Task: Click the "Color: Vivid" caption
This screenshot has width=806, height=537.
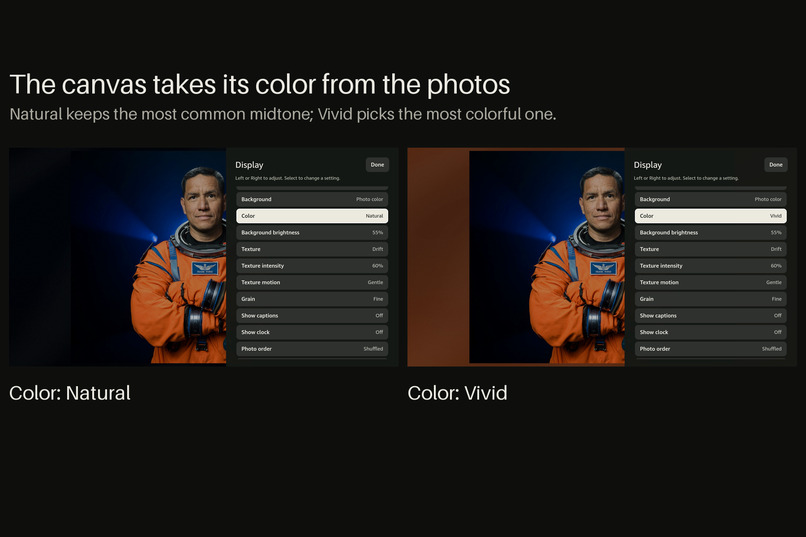Action: [457, 393]
